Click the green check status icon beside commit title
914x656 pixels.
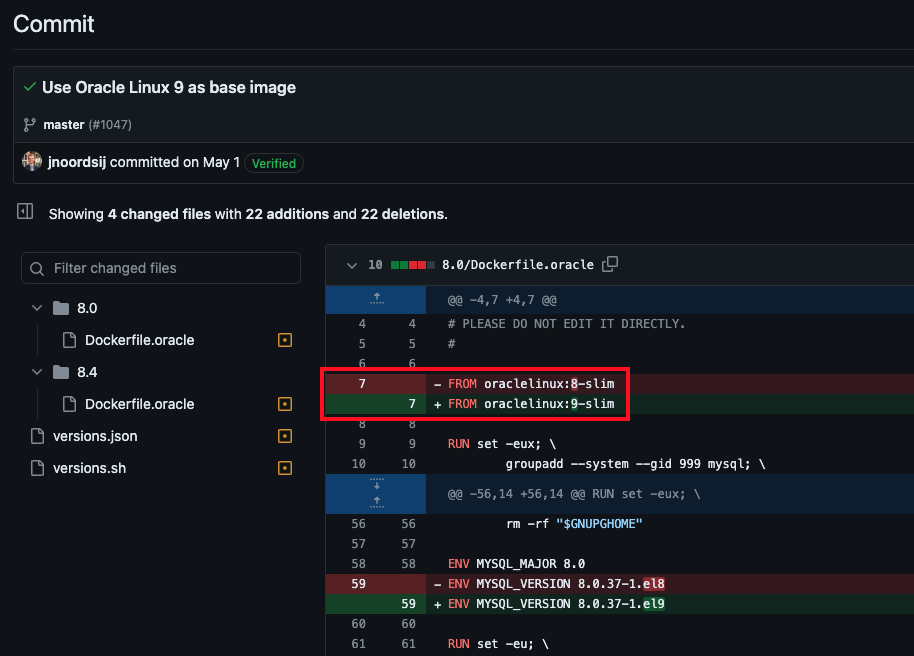tap(30, 87)
